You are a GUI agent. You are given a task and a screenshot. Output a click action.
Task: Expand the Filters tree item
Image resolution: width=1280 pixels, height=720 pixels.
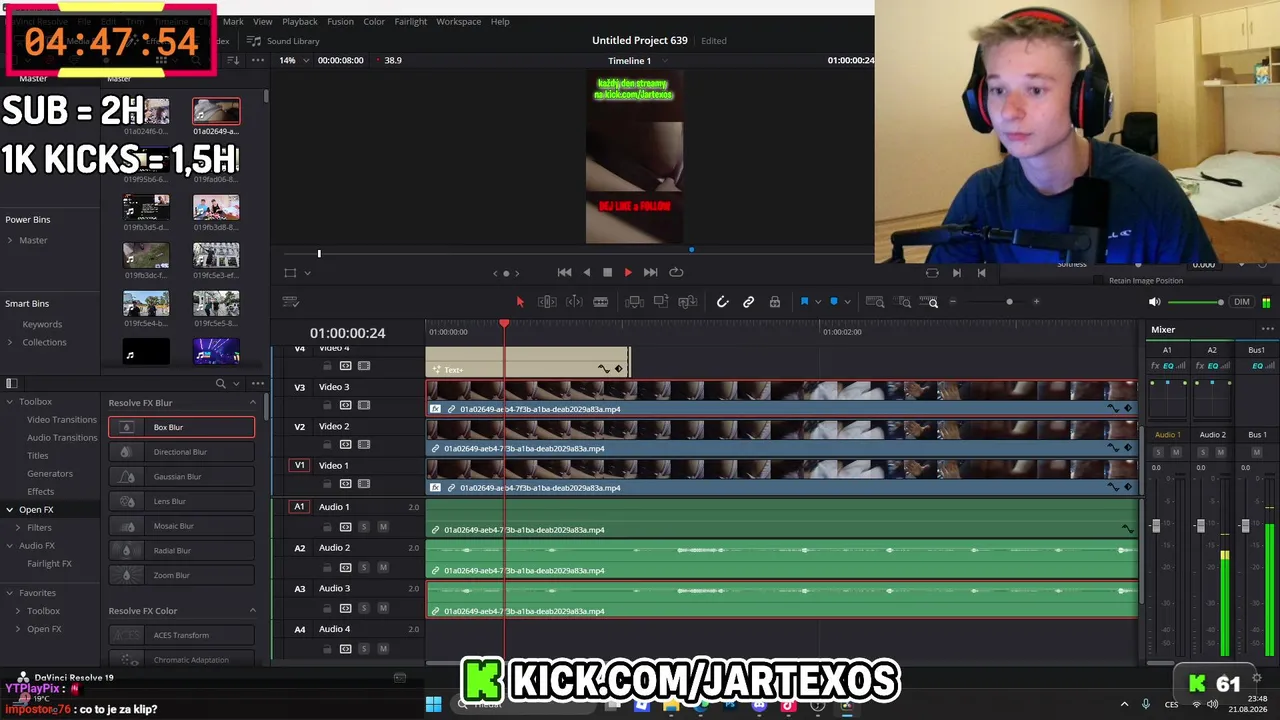[18, 527]
